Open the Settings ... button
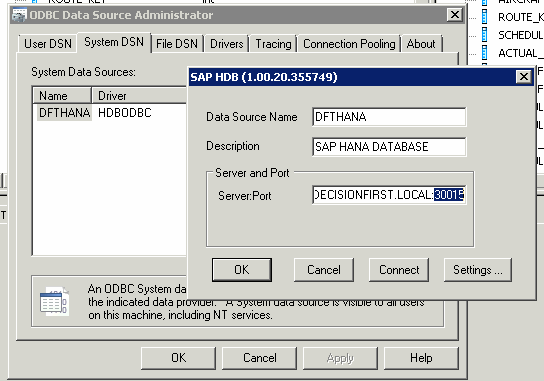 [x=478, y=270]
